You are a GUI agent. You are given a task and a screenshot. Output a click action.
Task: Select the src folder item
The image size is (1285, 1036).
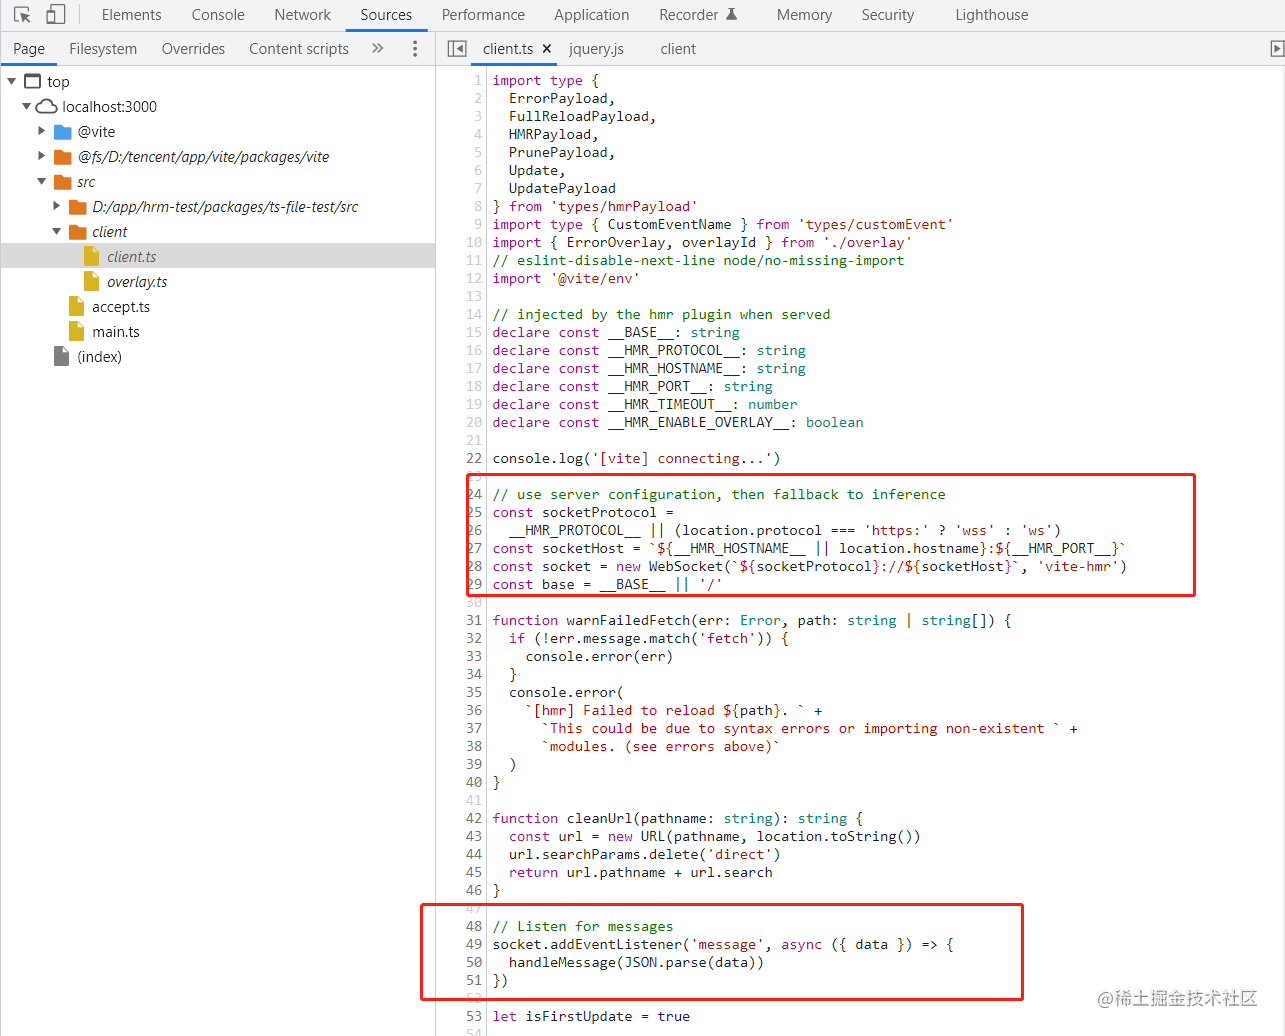click(86, 182)
